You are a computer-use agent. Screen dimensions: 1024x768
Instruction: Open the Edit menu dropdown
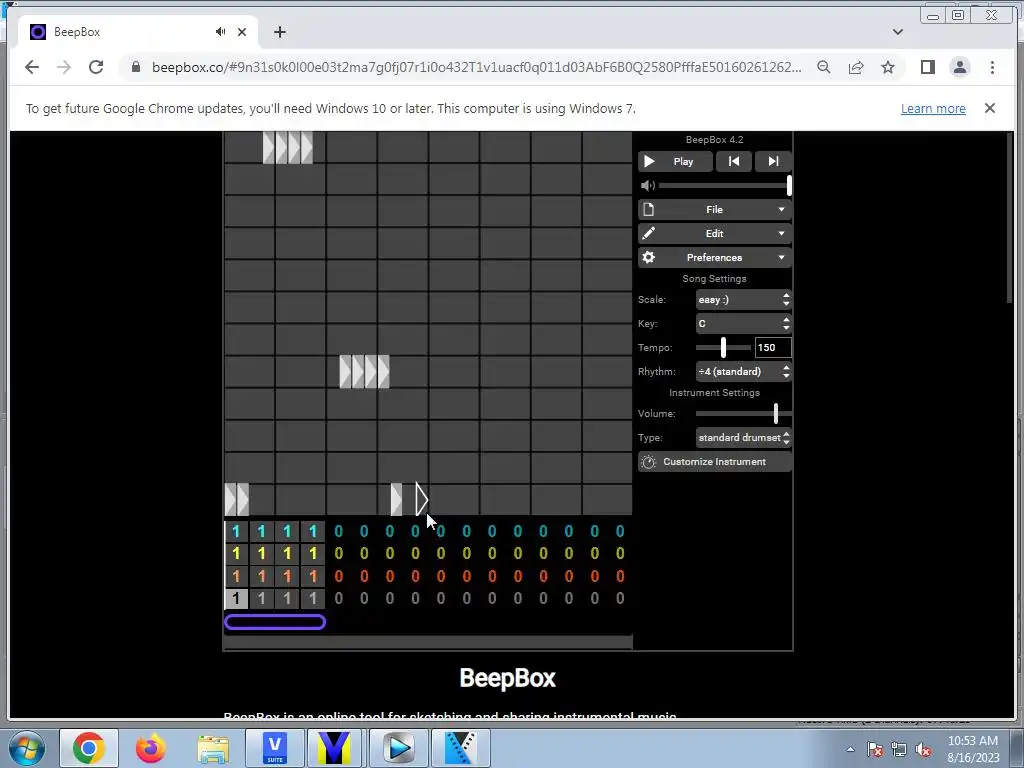714,234
